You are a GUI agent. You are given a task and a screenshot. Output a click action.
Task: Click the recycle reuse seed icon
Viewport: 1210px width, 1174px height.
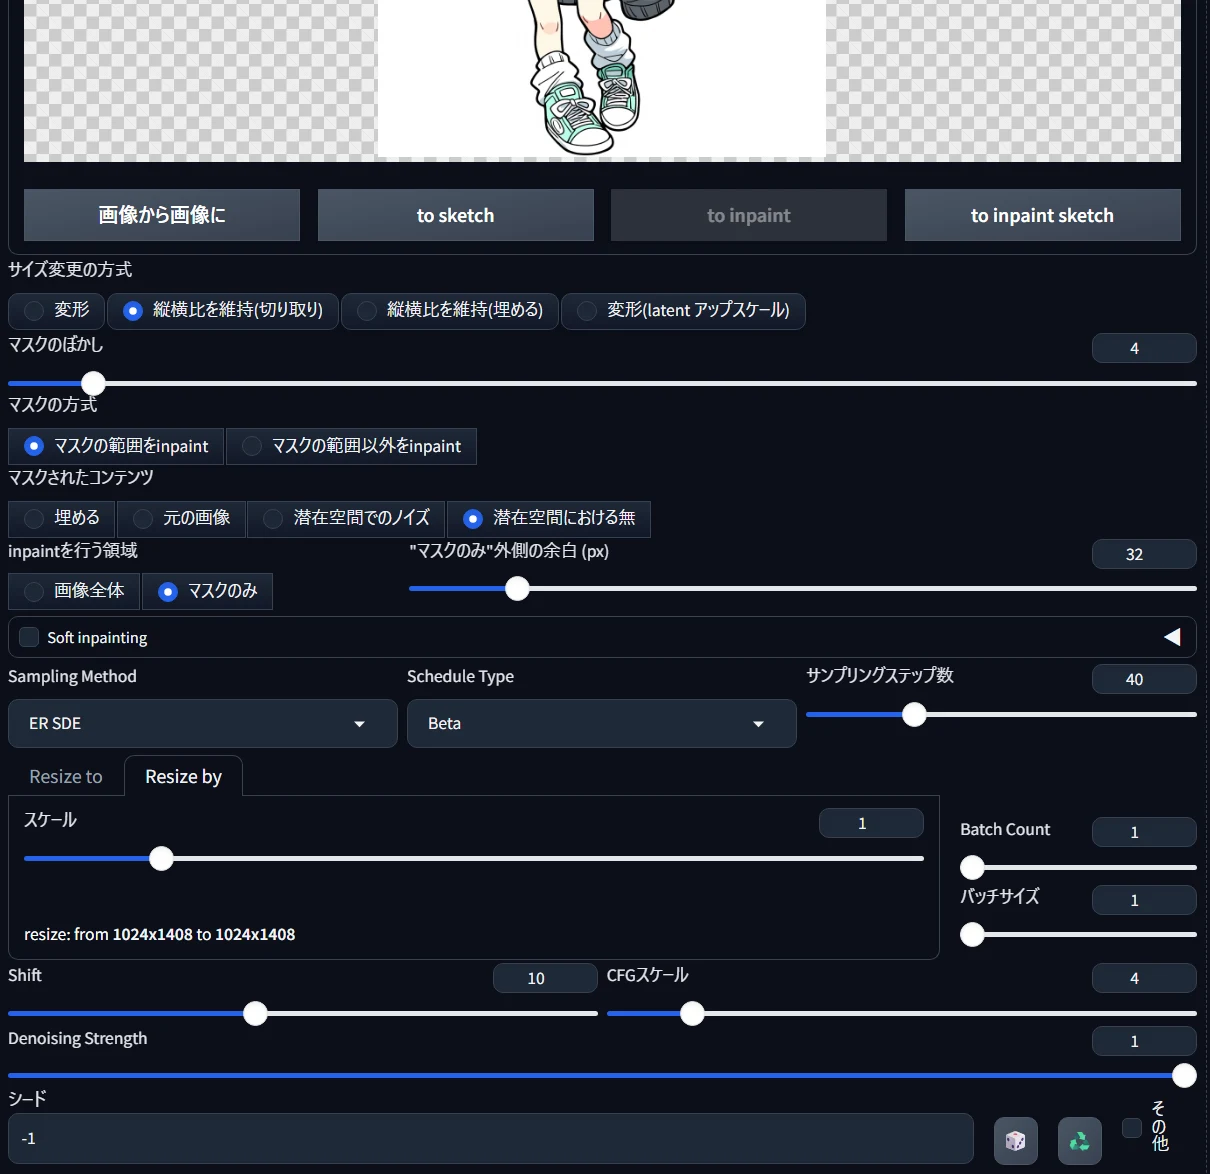[1079, 1140]
